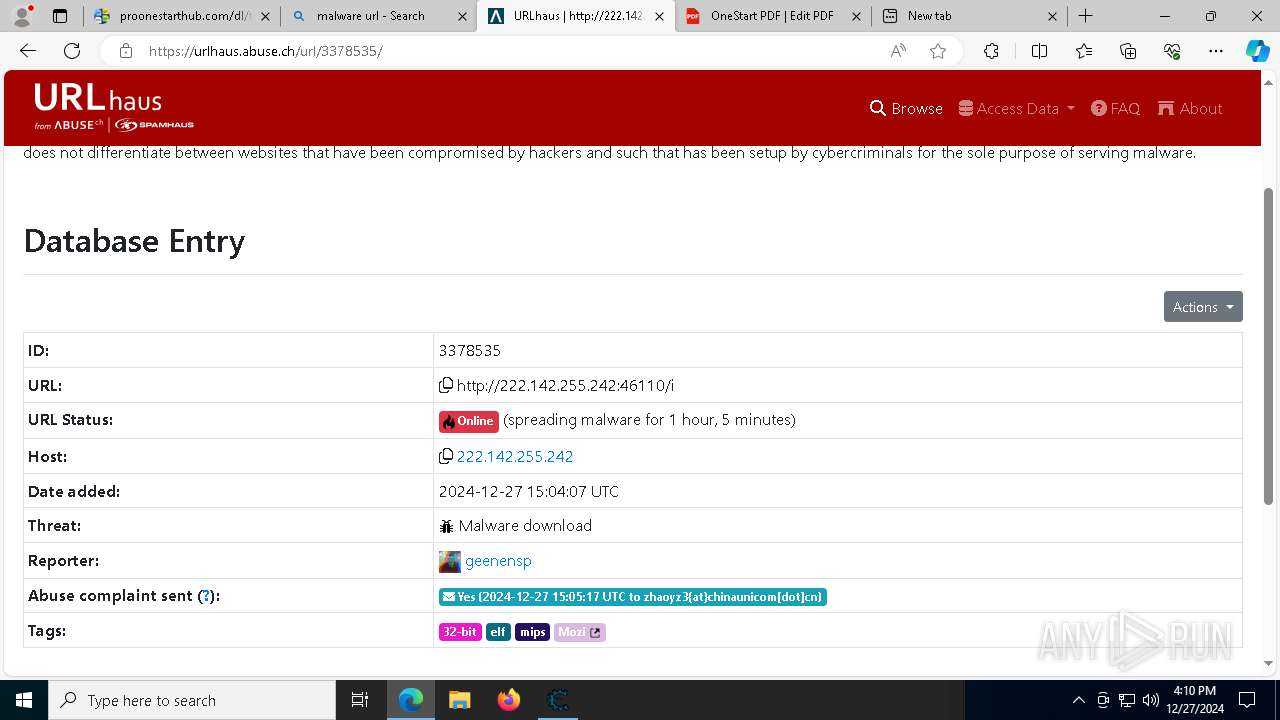The height and width of the screenshot is (720, 1280).
Task: Open the Collections icon
Action: click(1128, 51)
